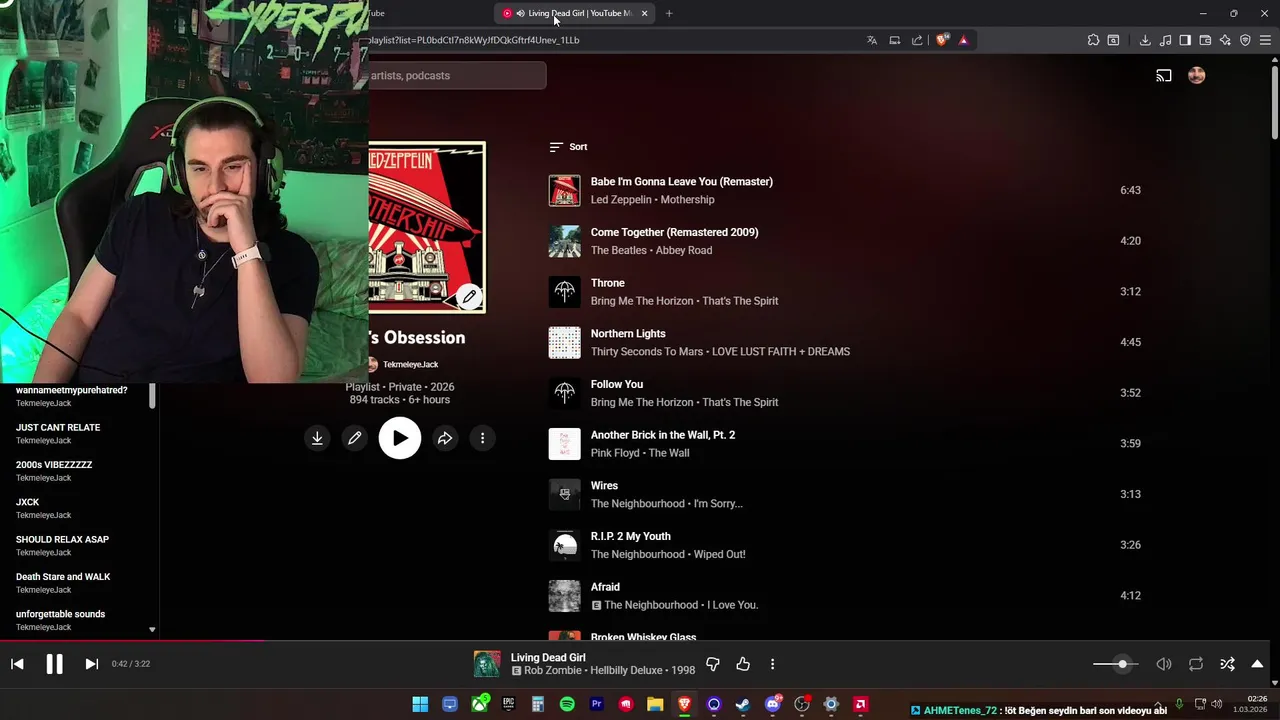Click Throne album thumbnail
Image resolution: width=1280 pixels, height=720 pixels.
click(564, 292)
